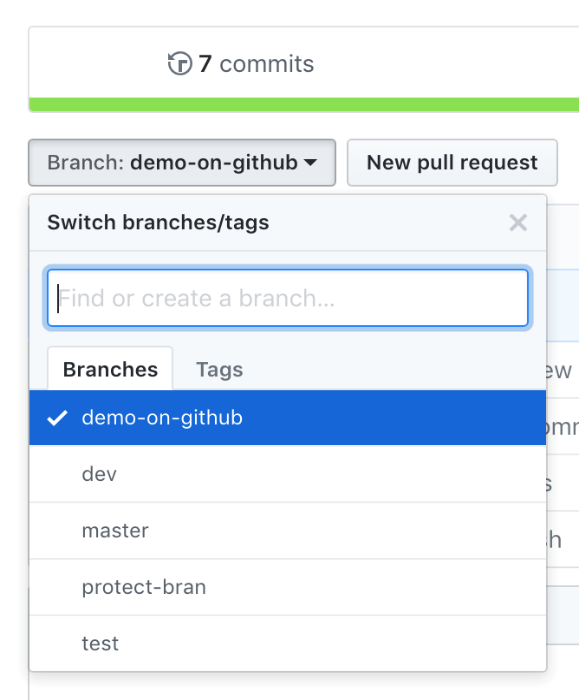This screenshot has height=700, width=579.
Task: Click the word commits in the summary
Action: pos(267,64)
